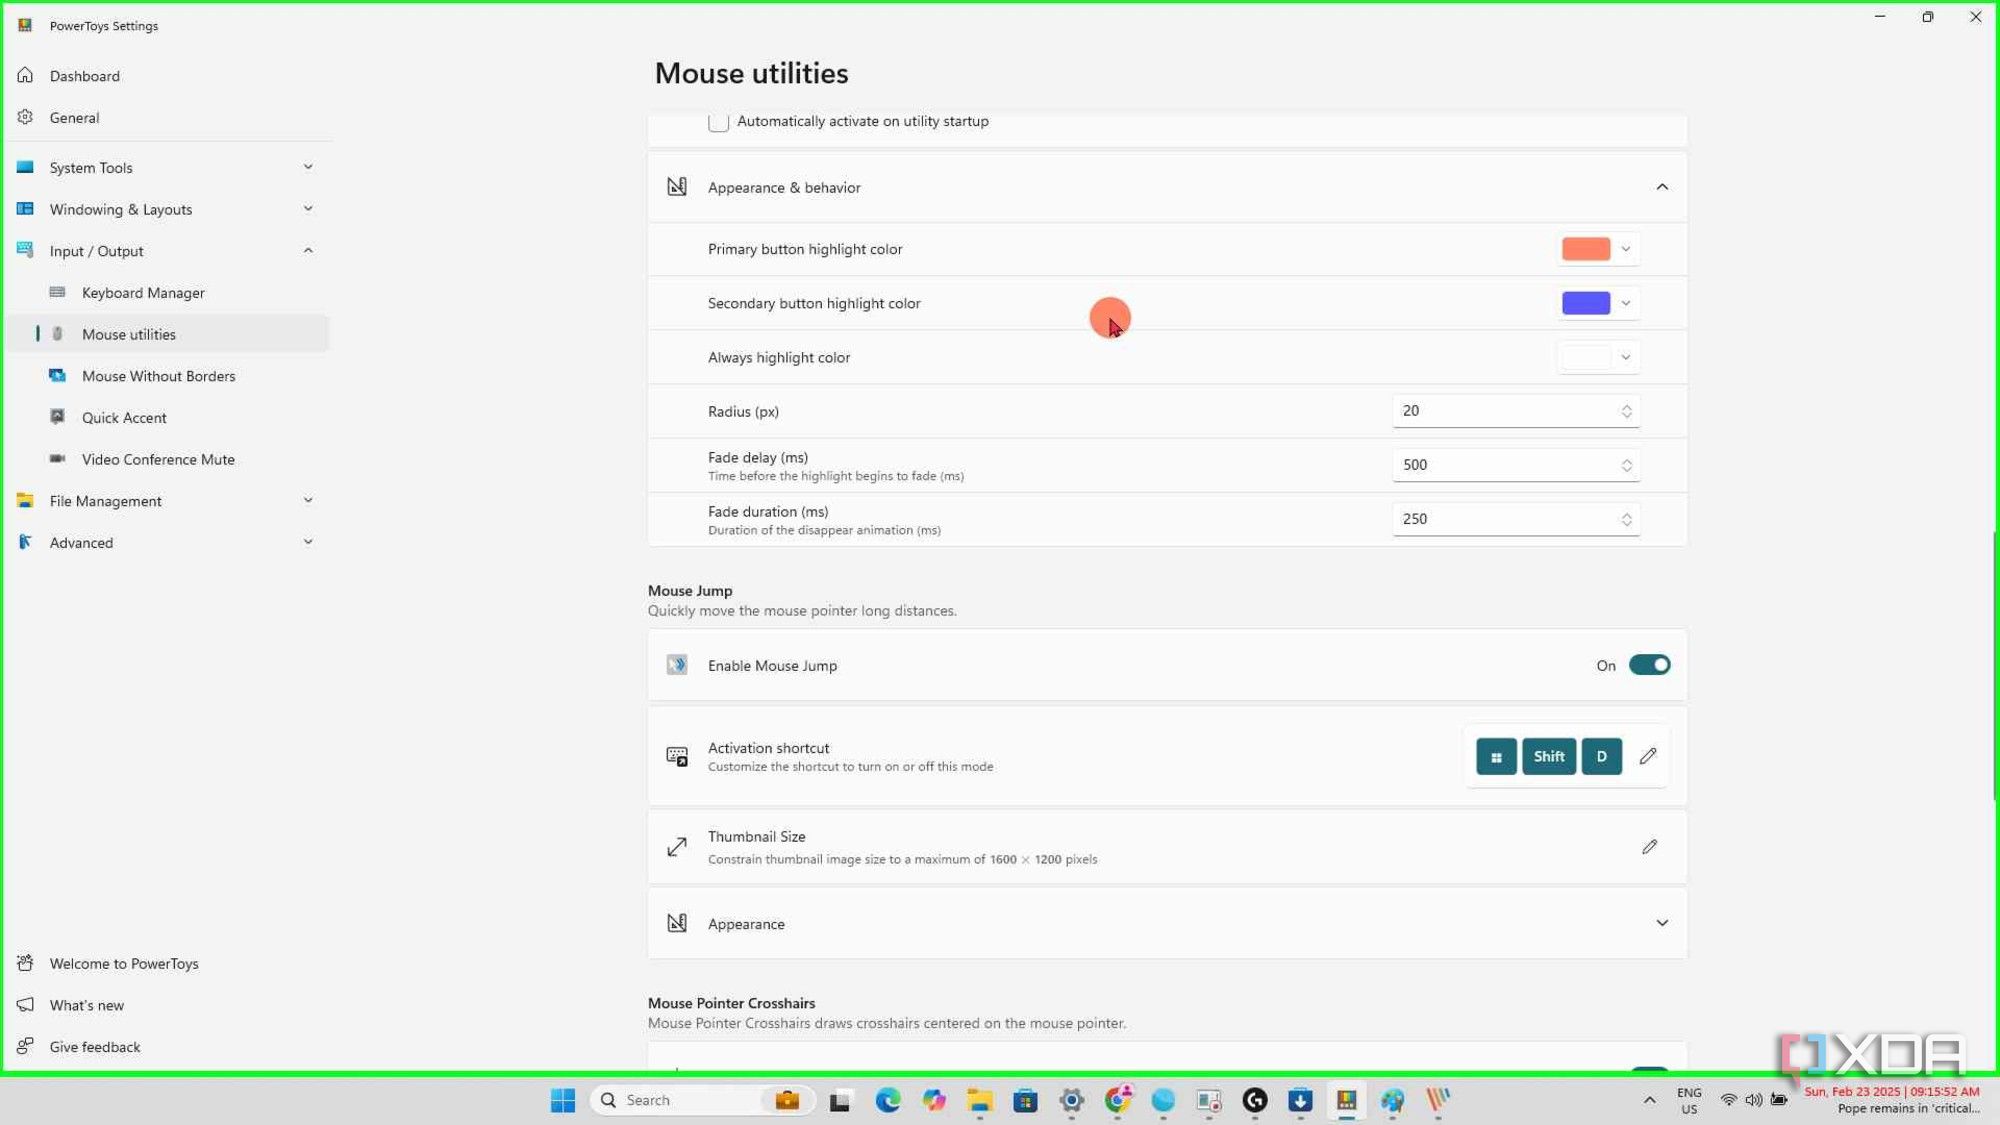Click the taskbar Search box
This screenshot has height=1125, width=2000.
tap(703, 1100)
